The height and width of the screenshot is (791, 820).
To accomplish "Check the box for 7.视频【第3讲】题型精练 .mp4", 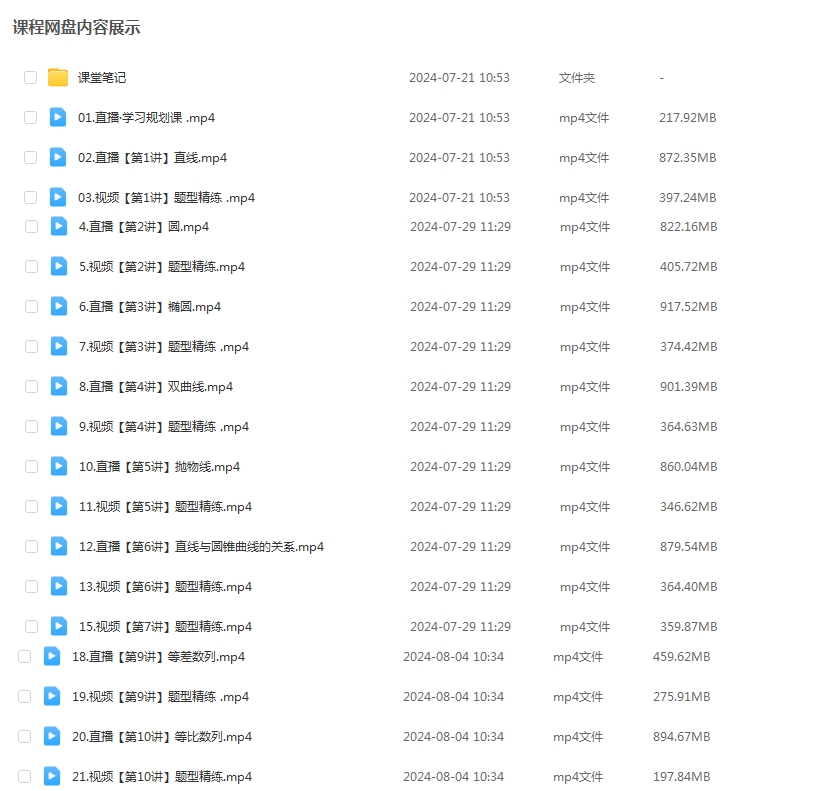I will click(31, 346).
